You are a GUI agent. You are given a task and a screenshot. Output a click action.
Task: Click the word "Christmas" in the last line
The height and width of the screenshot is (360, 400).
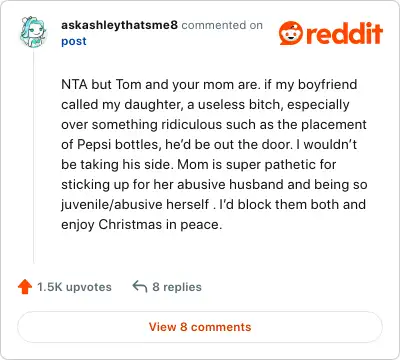coord(130,224)
